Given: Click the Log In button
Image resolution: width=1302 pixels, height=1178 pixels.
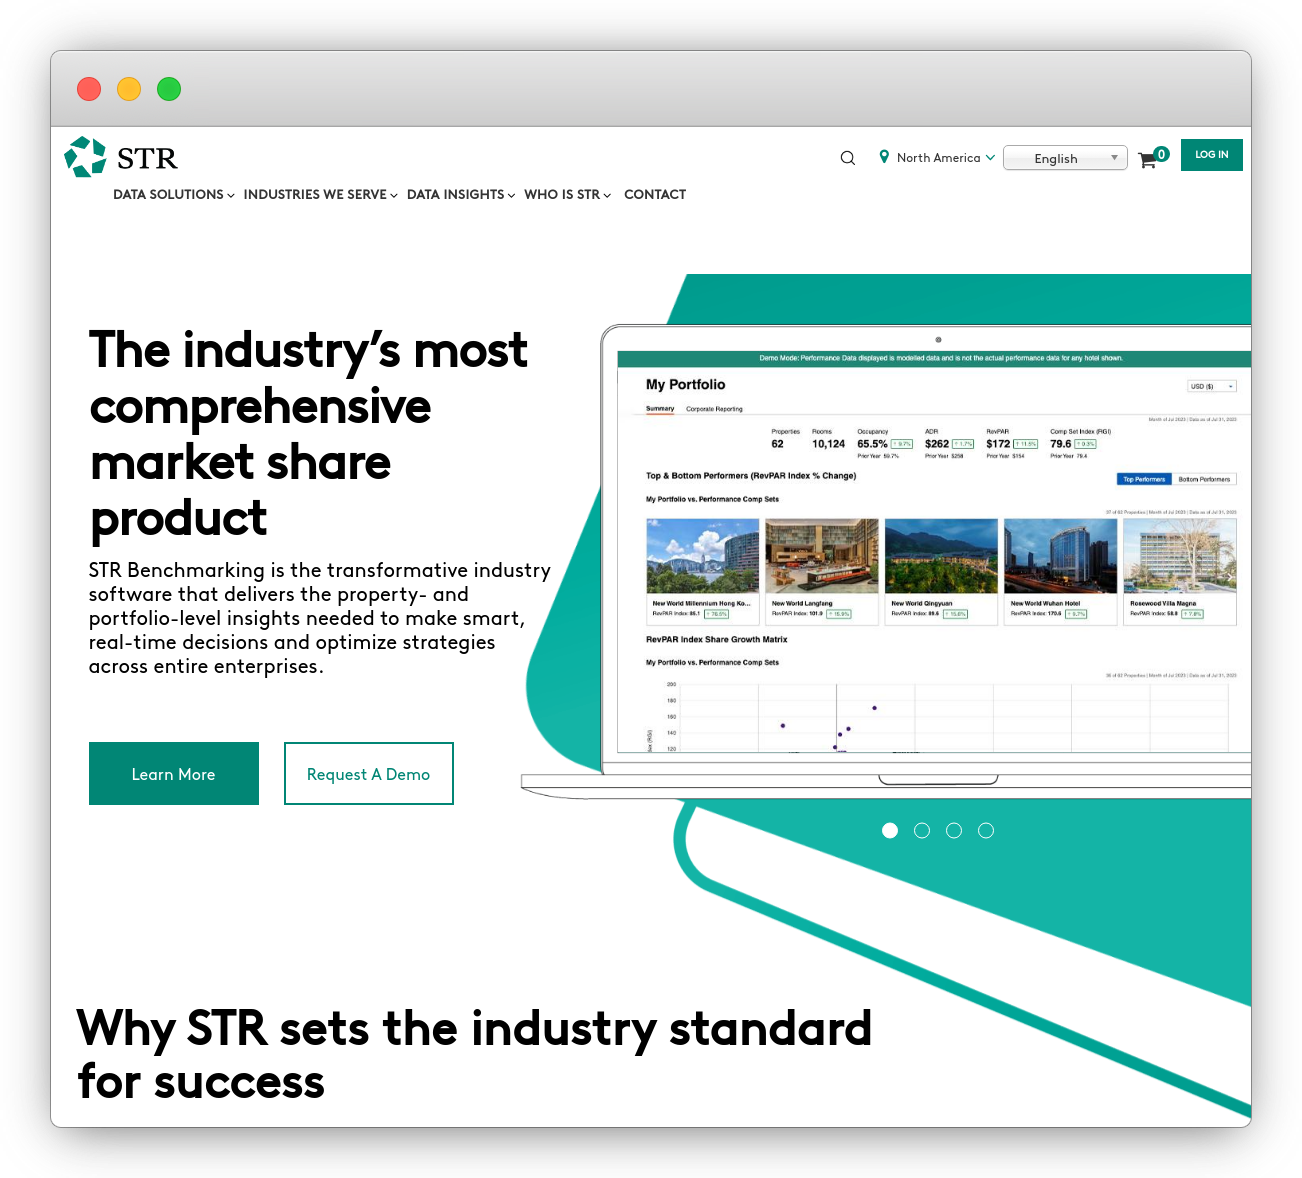Looking at the screenshot, I should pyautogui.click(x=1212, y=155).
